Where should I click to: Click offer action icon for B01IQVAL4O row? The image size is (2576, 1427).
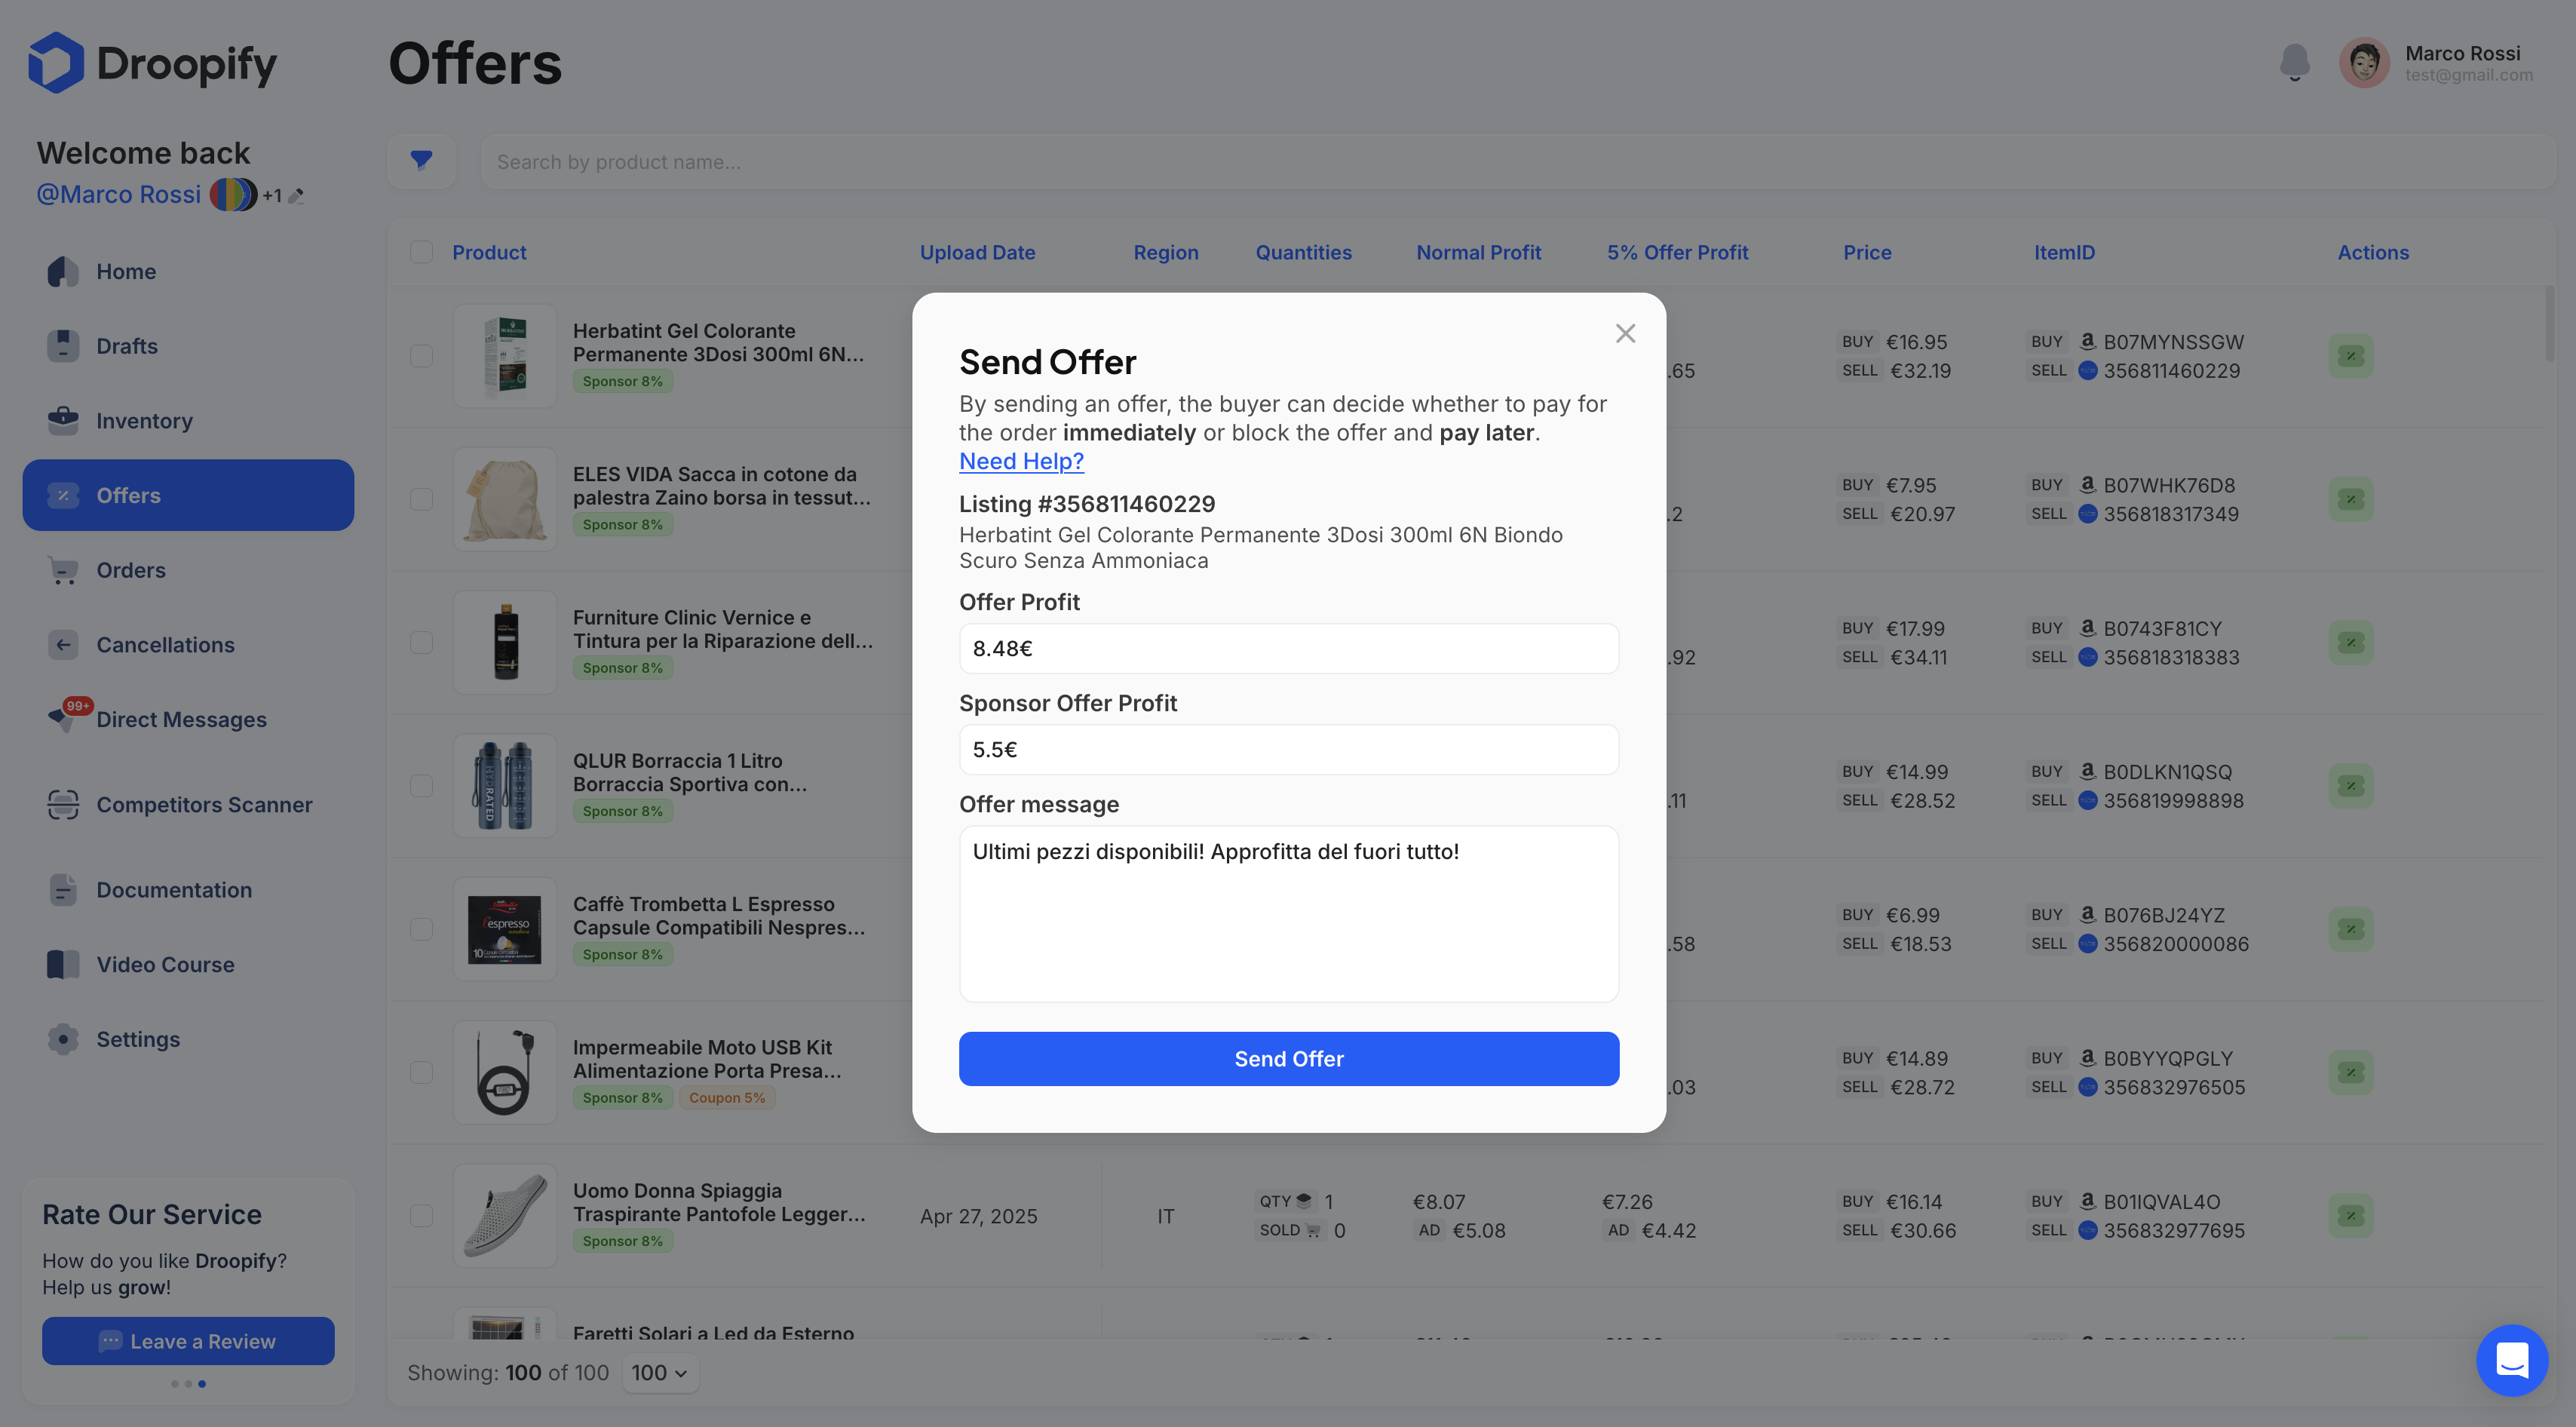pyautogui.click(x=2351, y=1215)
